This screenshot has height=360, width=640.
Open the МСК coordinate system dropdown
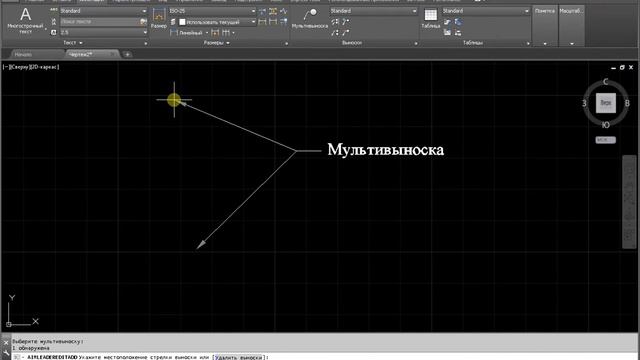point(606,140)
